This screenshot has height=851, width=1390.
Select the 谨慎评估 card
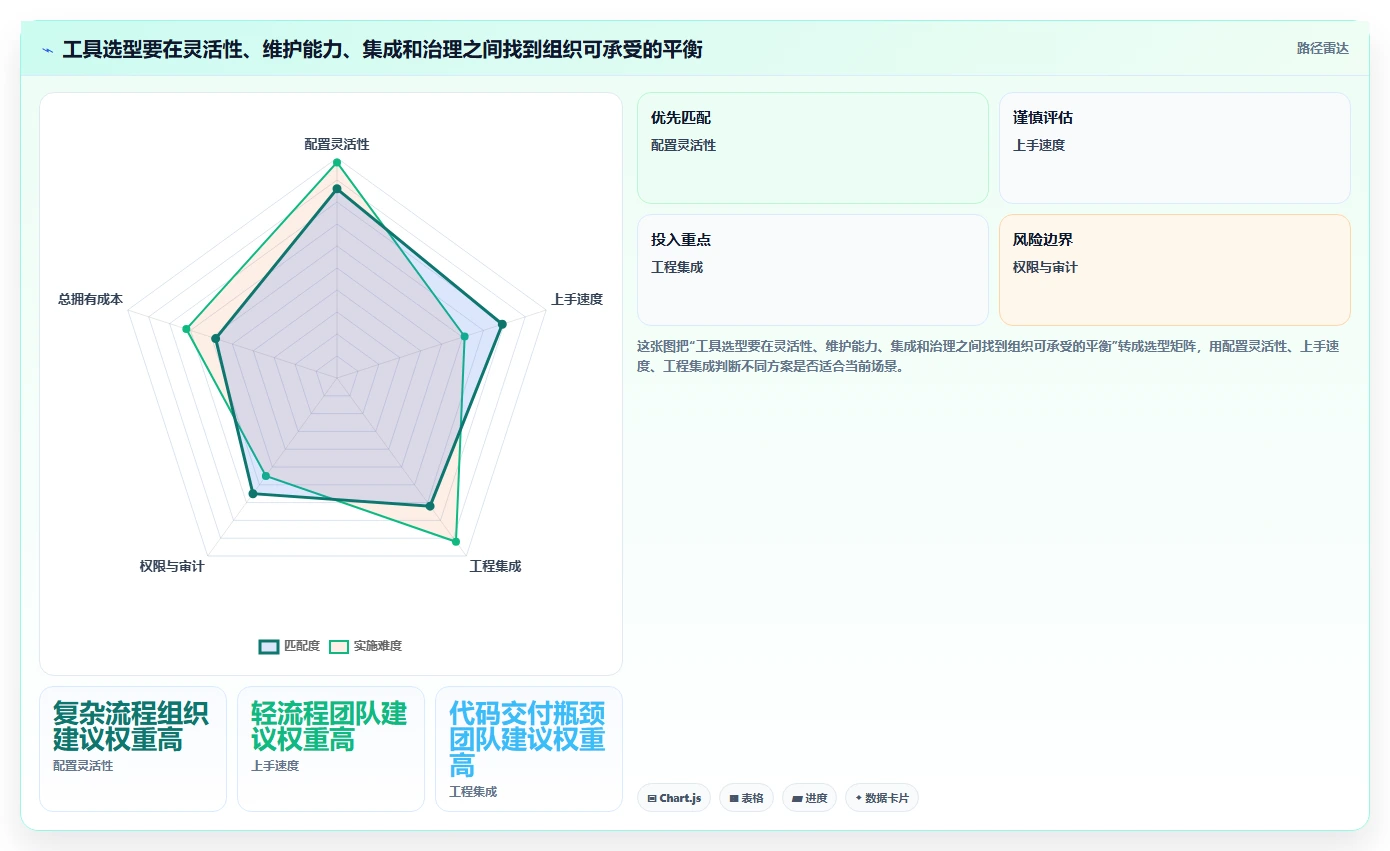(x=1174, y=148)
